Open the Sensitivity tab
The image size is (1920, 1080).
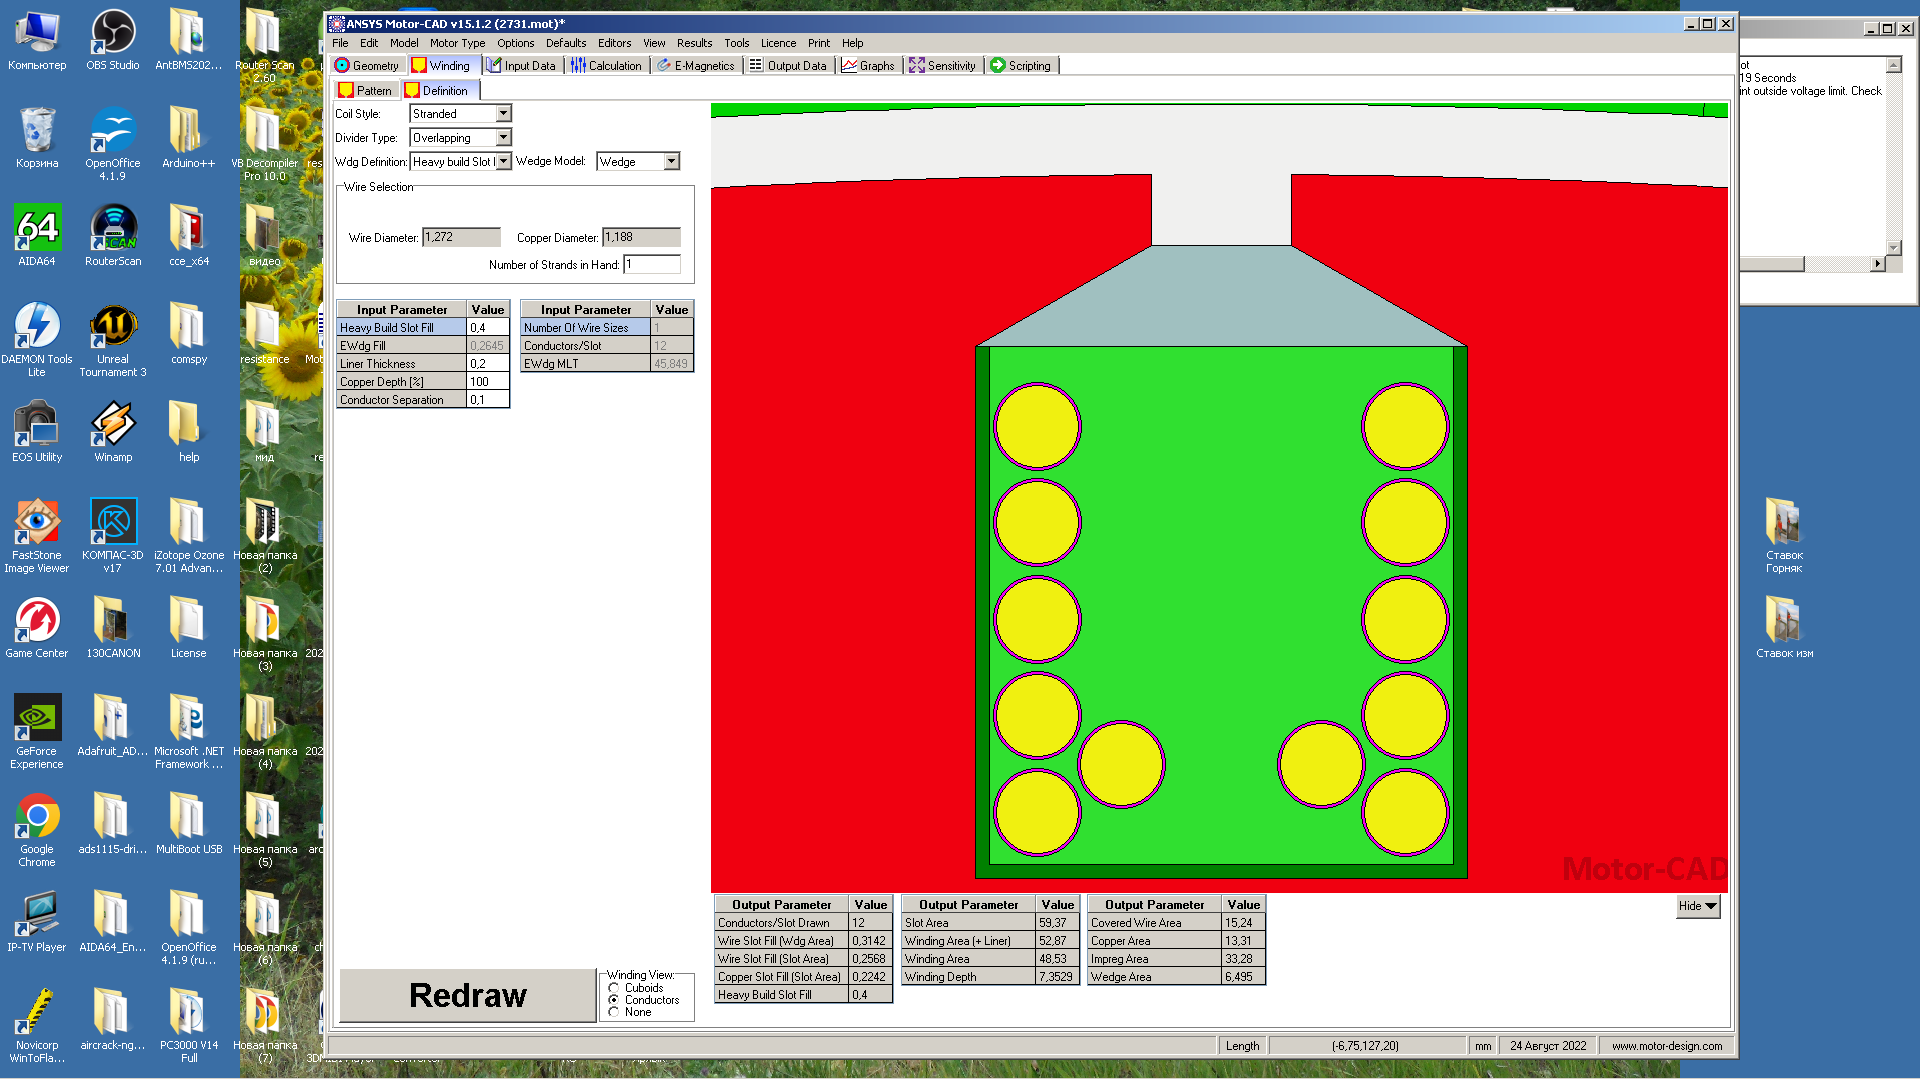coord(942,66)
